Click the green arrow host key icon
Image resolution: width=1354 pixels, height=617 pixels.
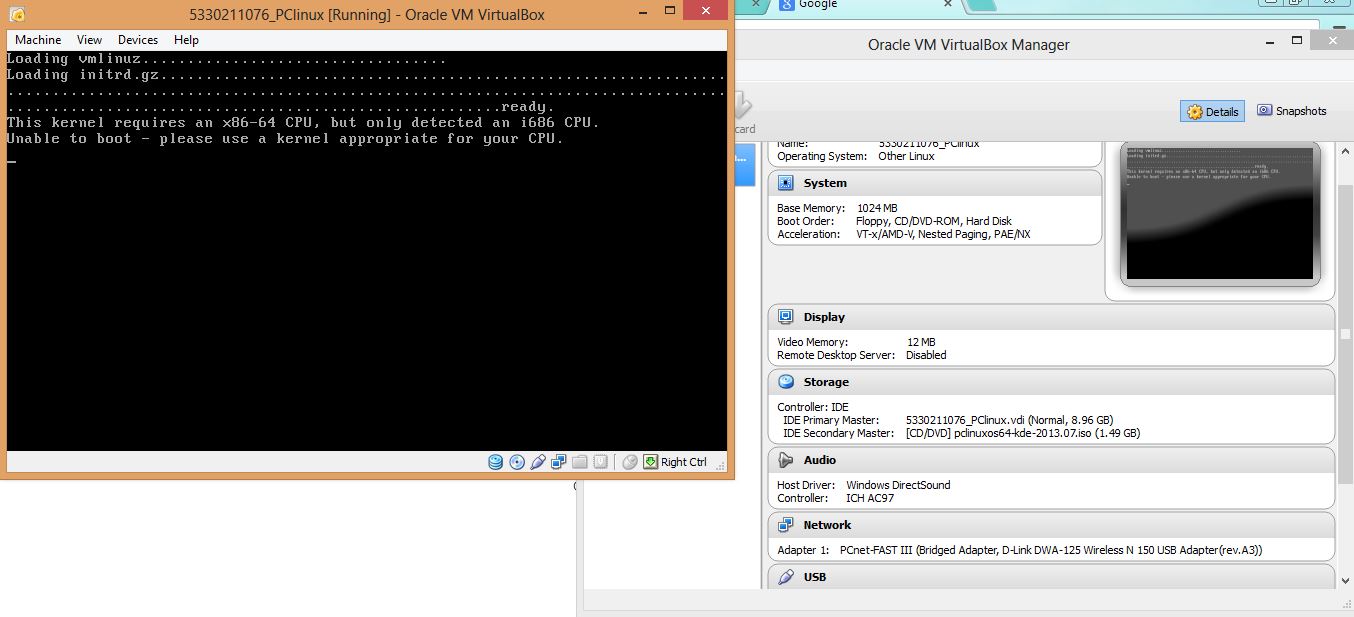click(x=651, y=462)
